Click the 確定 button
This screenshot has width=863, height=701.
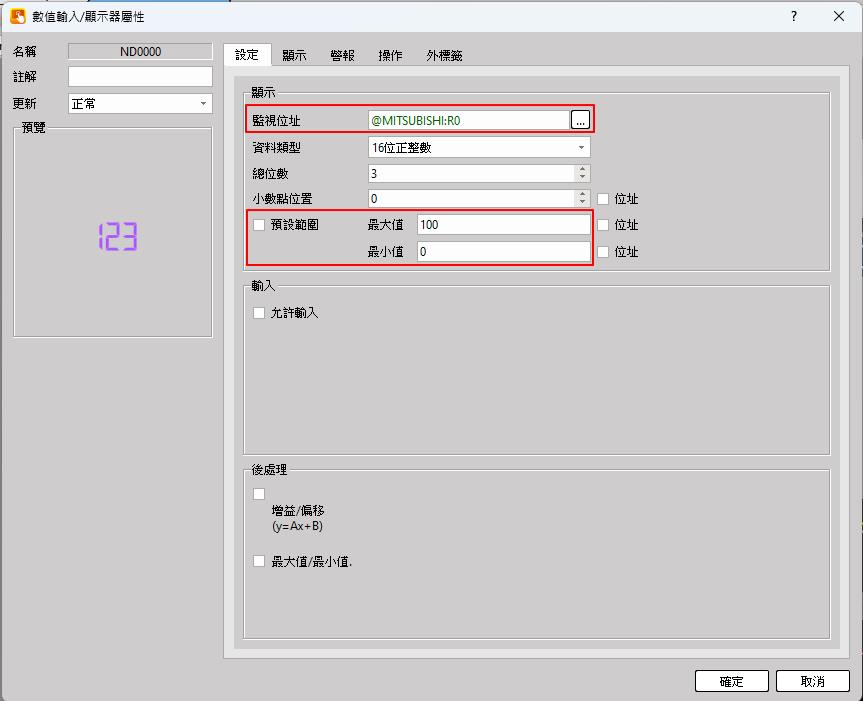[732, 681]
